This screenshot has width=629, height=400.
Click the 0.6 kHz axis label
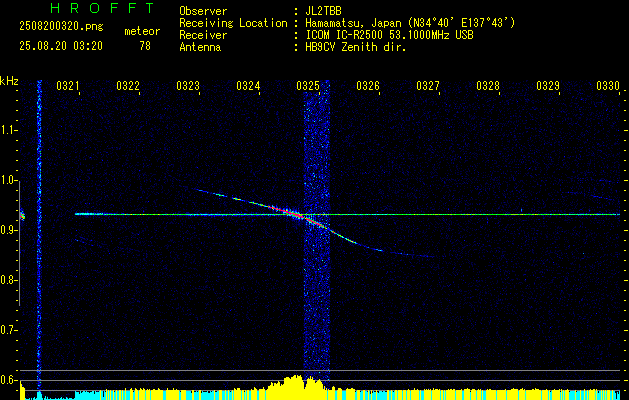click(8, 380)
